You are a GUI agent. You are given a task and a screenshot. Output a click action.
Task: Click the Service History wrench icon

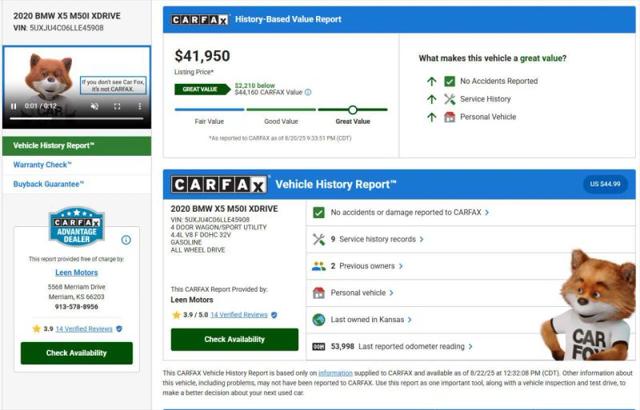pos(449,99)
